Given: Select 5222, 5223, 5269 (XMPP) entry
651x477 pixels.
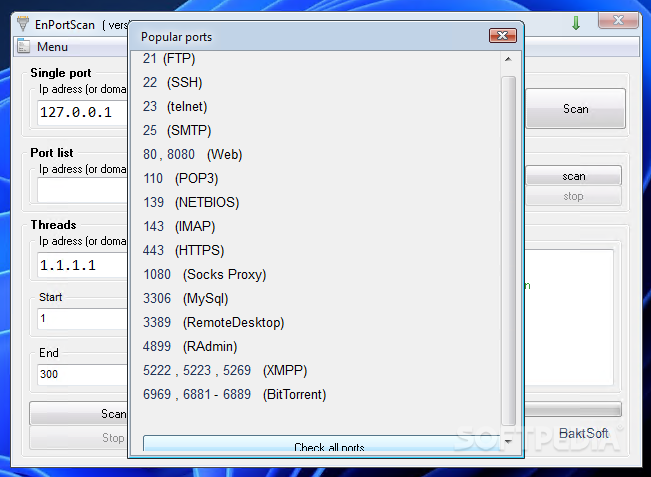Looking at the screenshot, I should (225, 370).
